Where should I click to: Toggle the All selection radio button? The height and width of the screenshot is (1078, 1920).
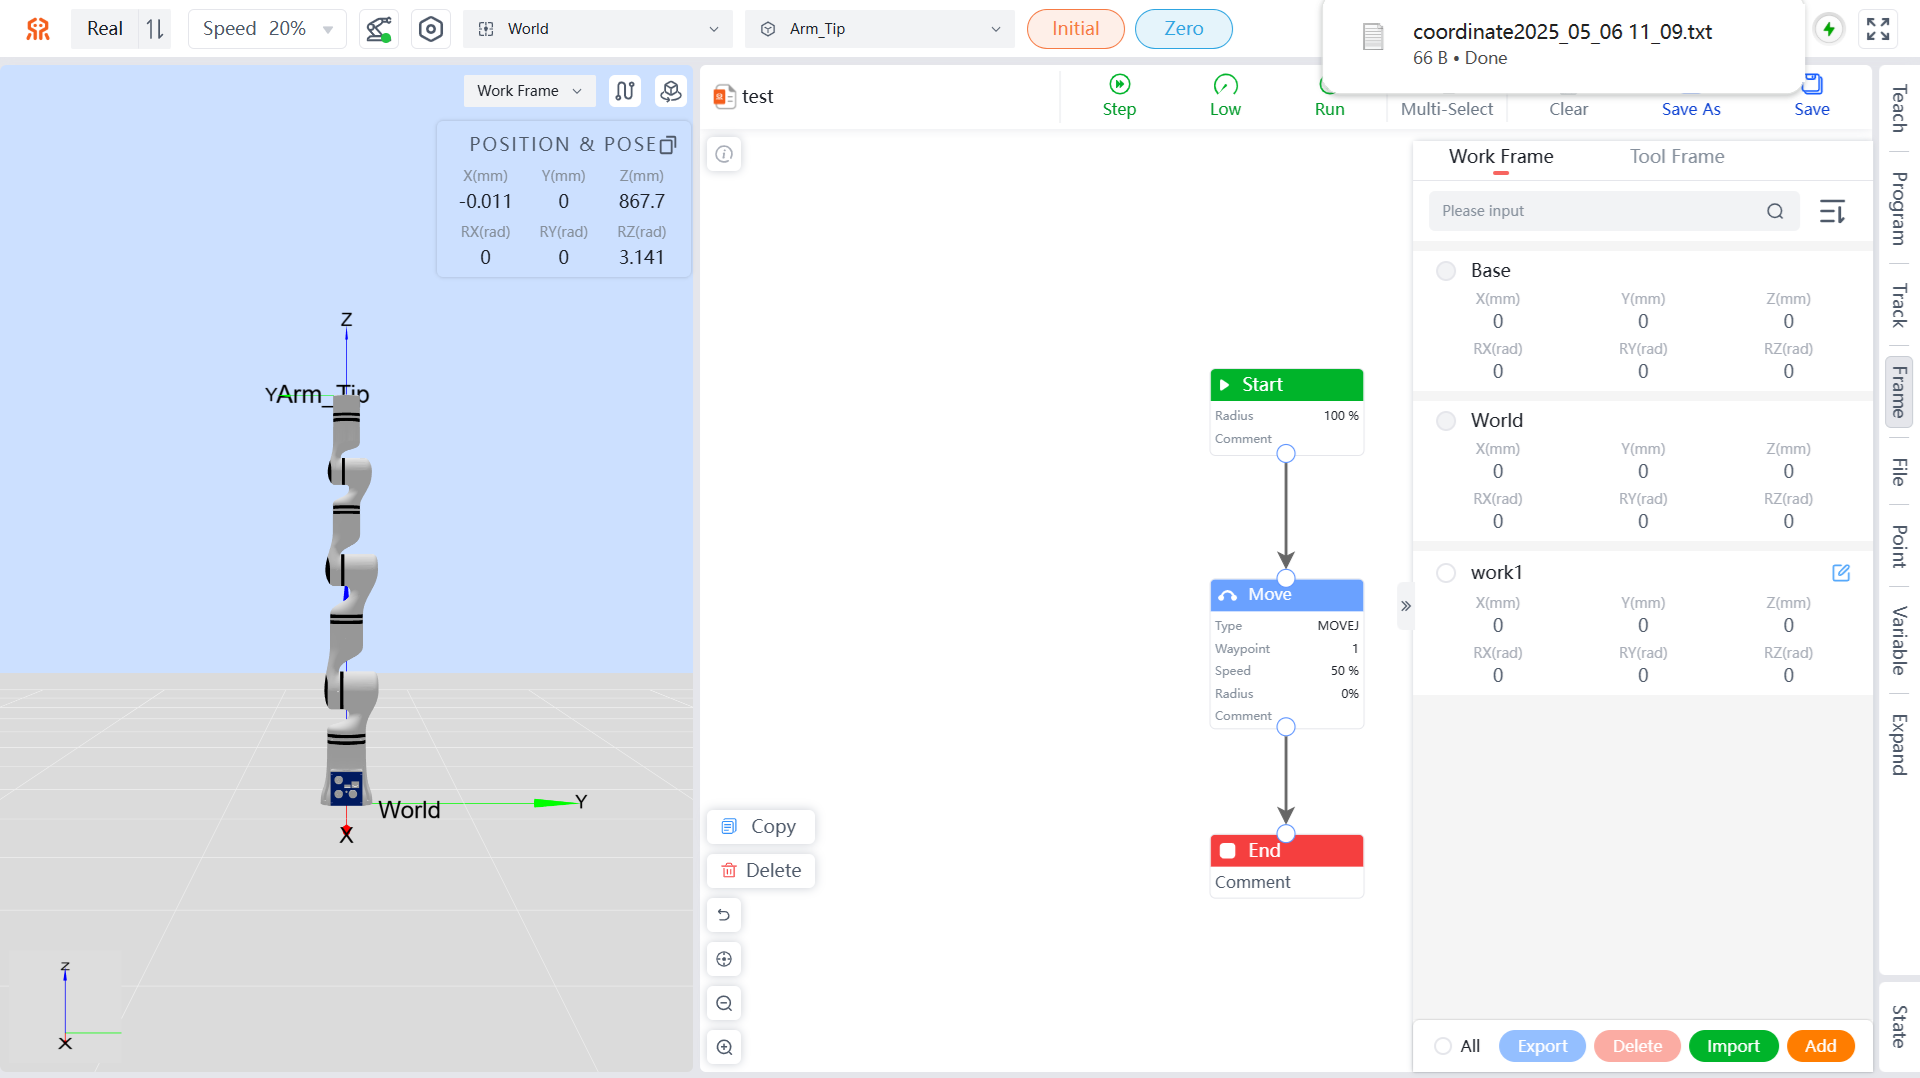1443,1046
